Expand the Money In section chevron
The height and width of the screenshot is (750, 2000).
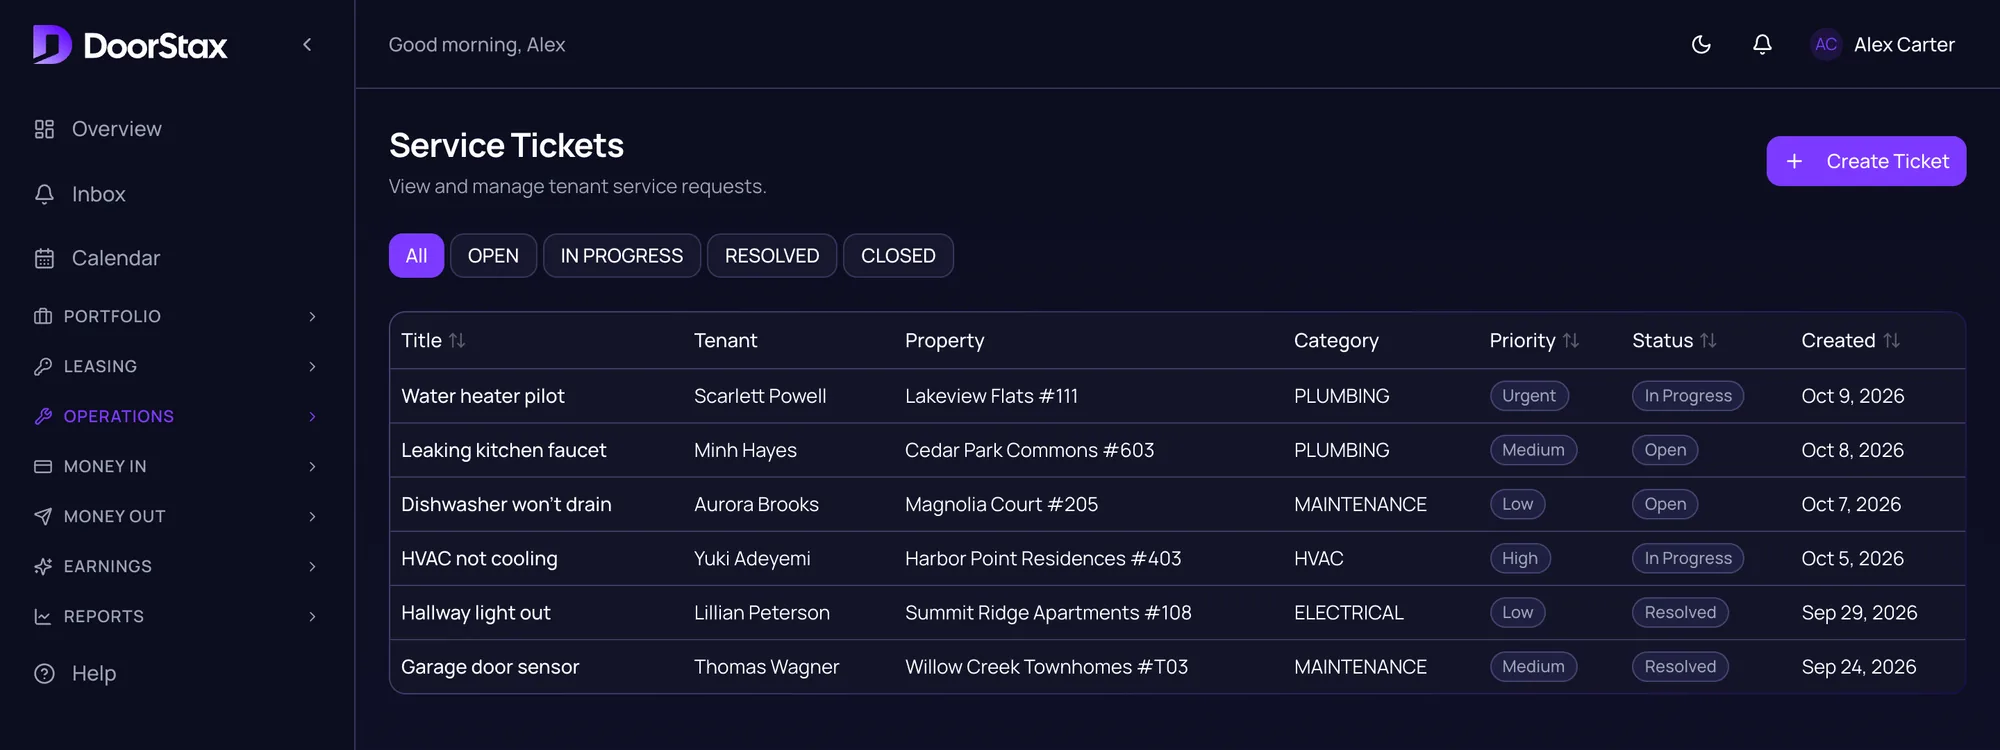pos(312,466)
